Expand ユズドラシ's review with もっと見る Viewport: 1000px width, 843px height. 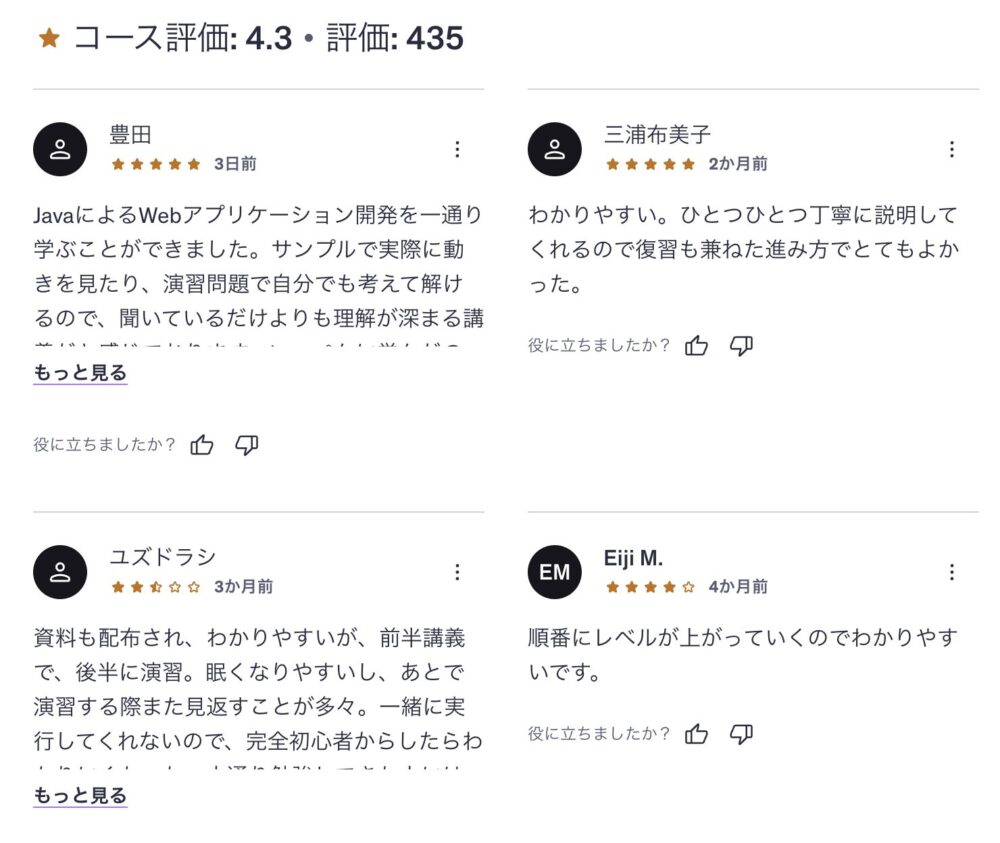click(x=80, y=796)
